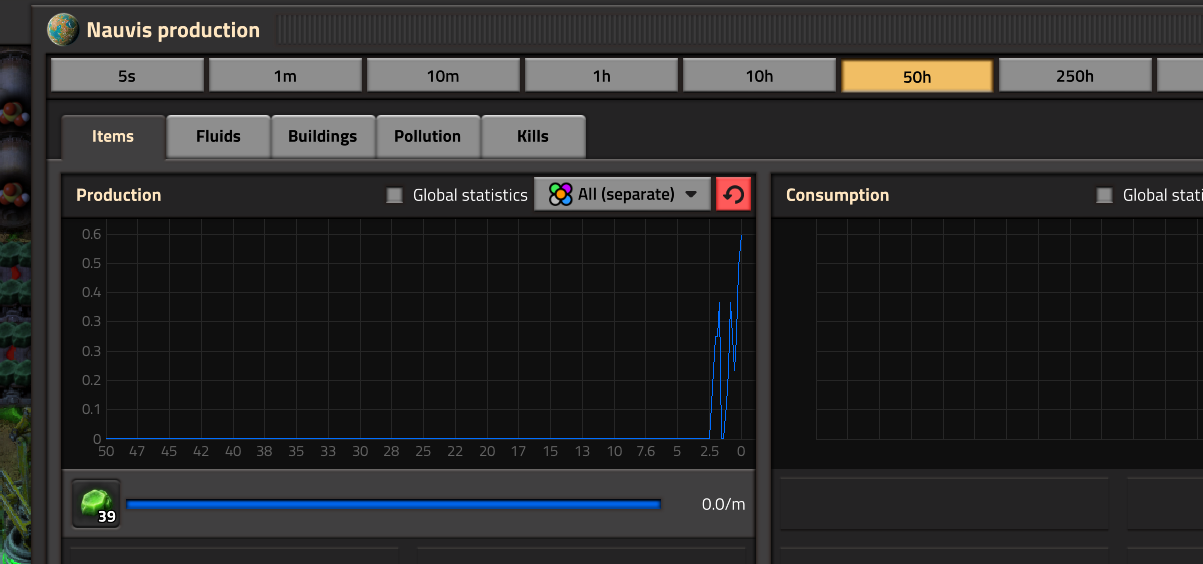Viewport: 1203px width, 564px height.
Task: Select the green item icon numbered 39
Action: [96, 503]
